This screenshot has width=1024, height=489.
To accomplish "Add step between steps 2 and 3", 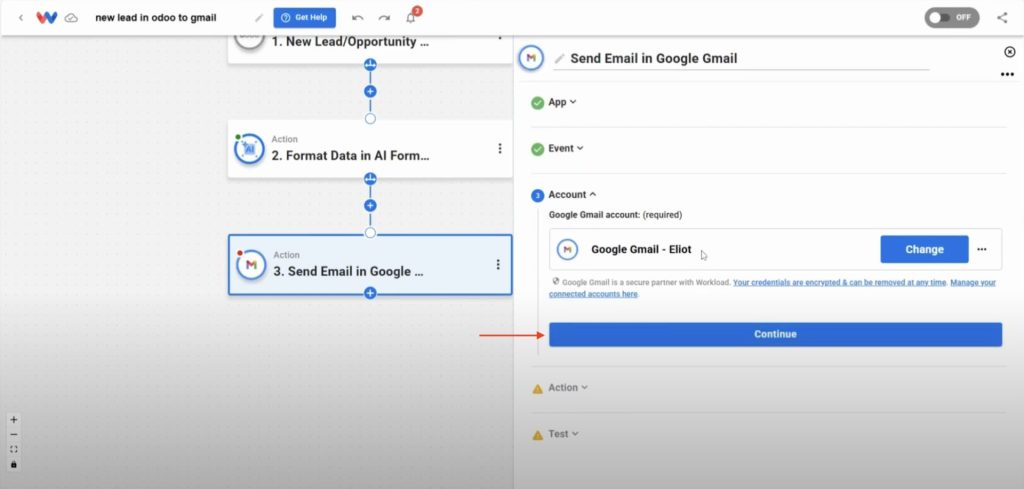I will point(370,206).
